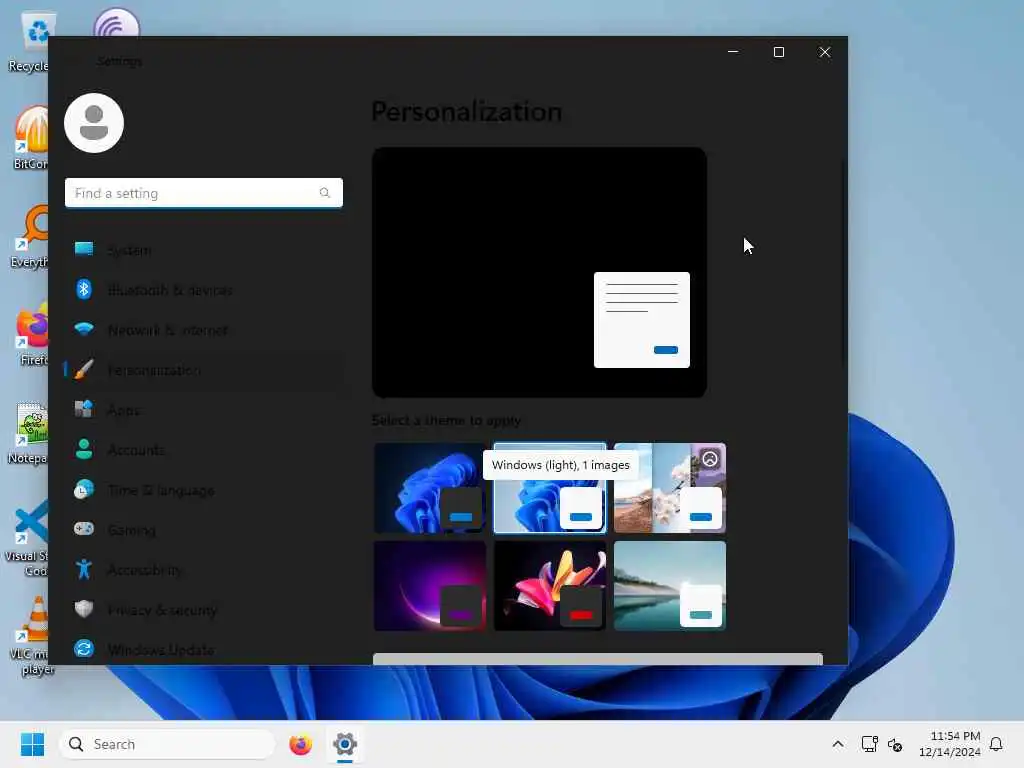
Task: Open the notifications bell
Action: point(996,744)
